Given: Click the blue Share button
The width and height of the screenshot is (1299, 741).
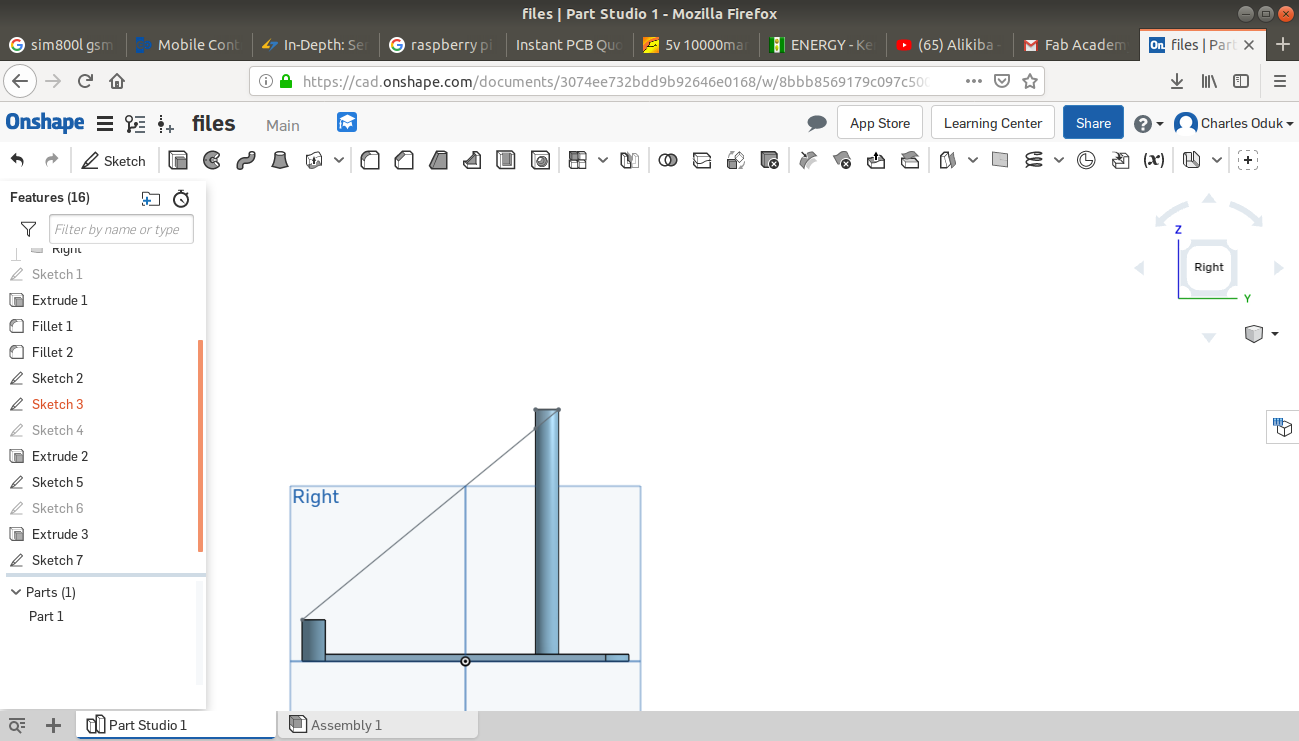Looking at the screenshot, I should click(x=1093, y=123).
